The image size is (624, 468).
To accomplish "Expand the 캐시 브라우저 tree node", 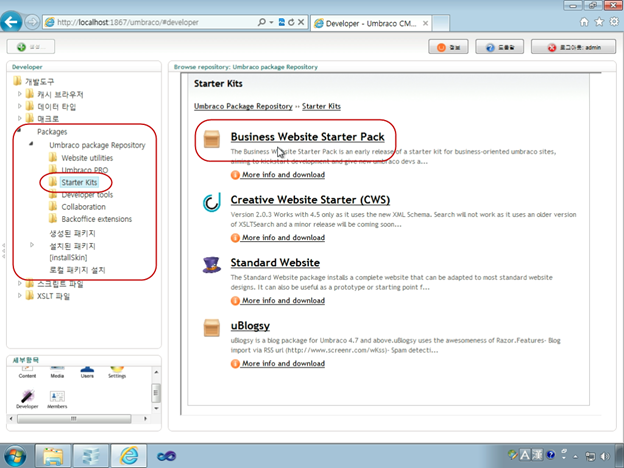I will (20, 94).
